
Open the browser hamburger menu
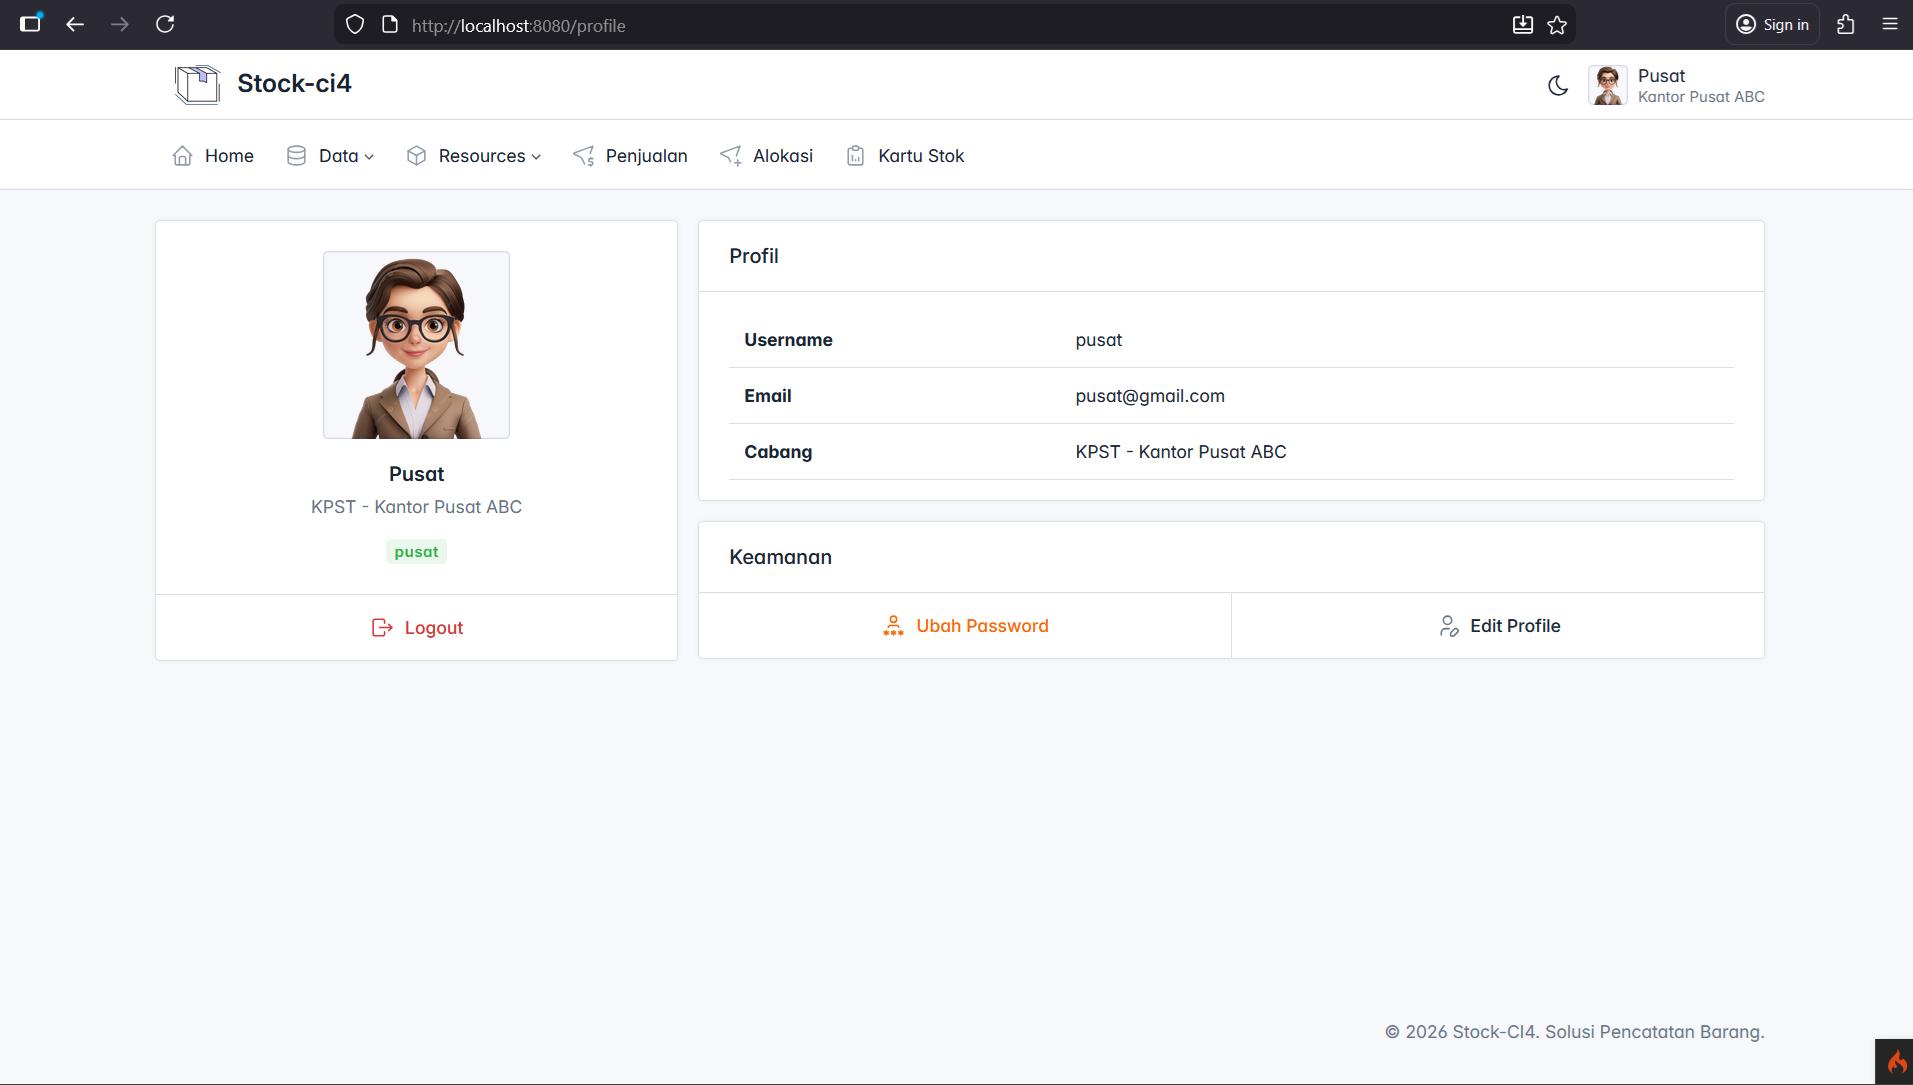(1890, 24)
